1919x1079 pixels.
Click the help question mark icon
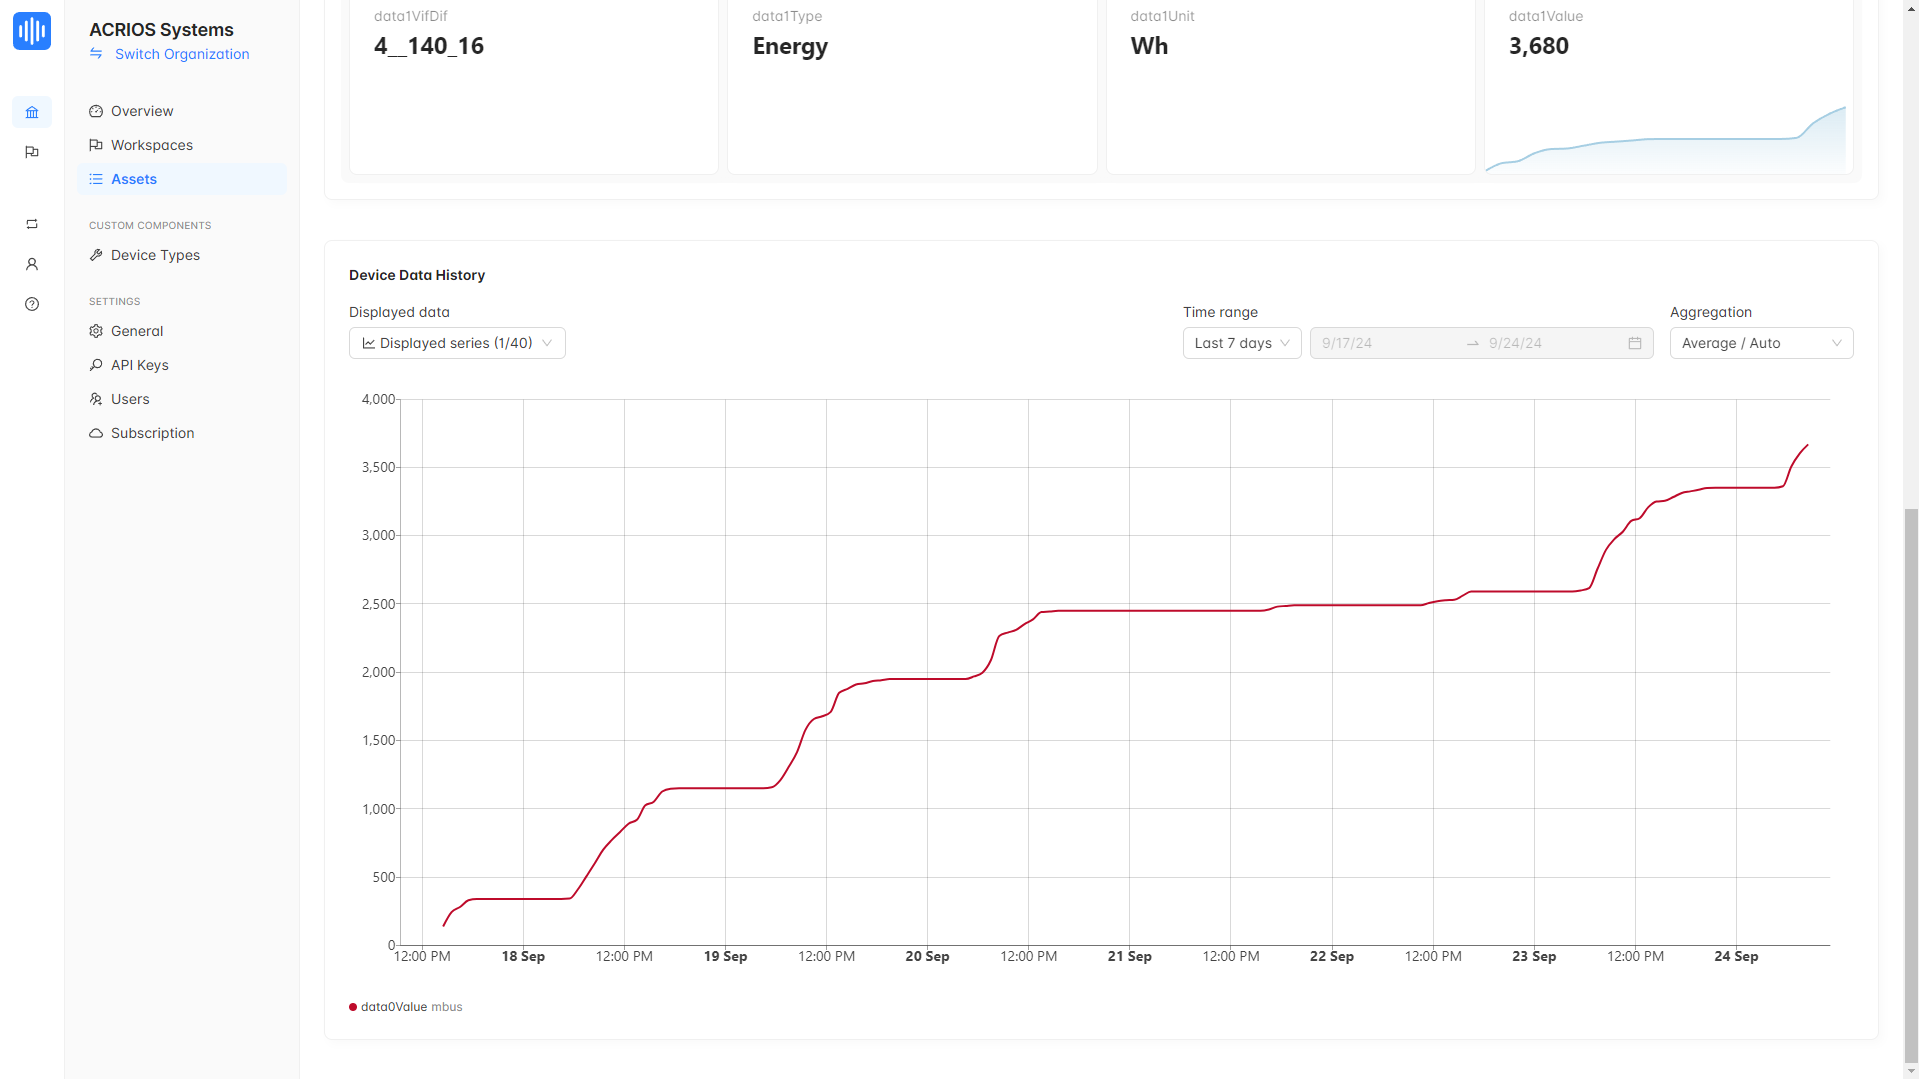(x=32, y=304)
